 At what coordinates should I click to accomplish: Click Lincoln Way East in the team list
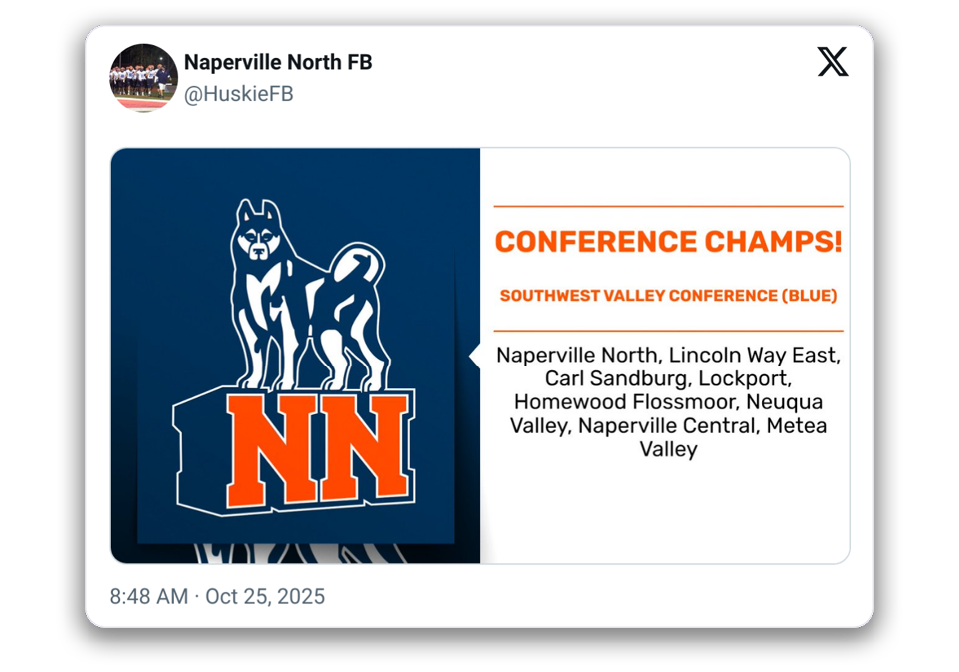pyautogui.click(x=754, y=356)
